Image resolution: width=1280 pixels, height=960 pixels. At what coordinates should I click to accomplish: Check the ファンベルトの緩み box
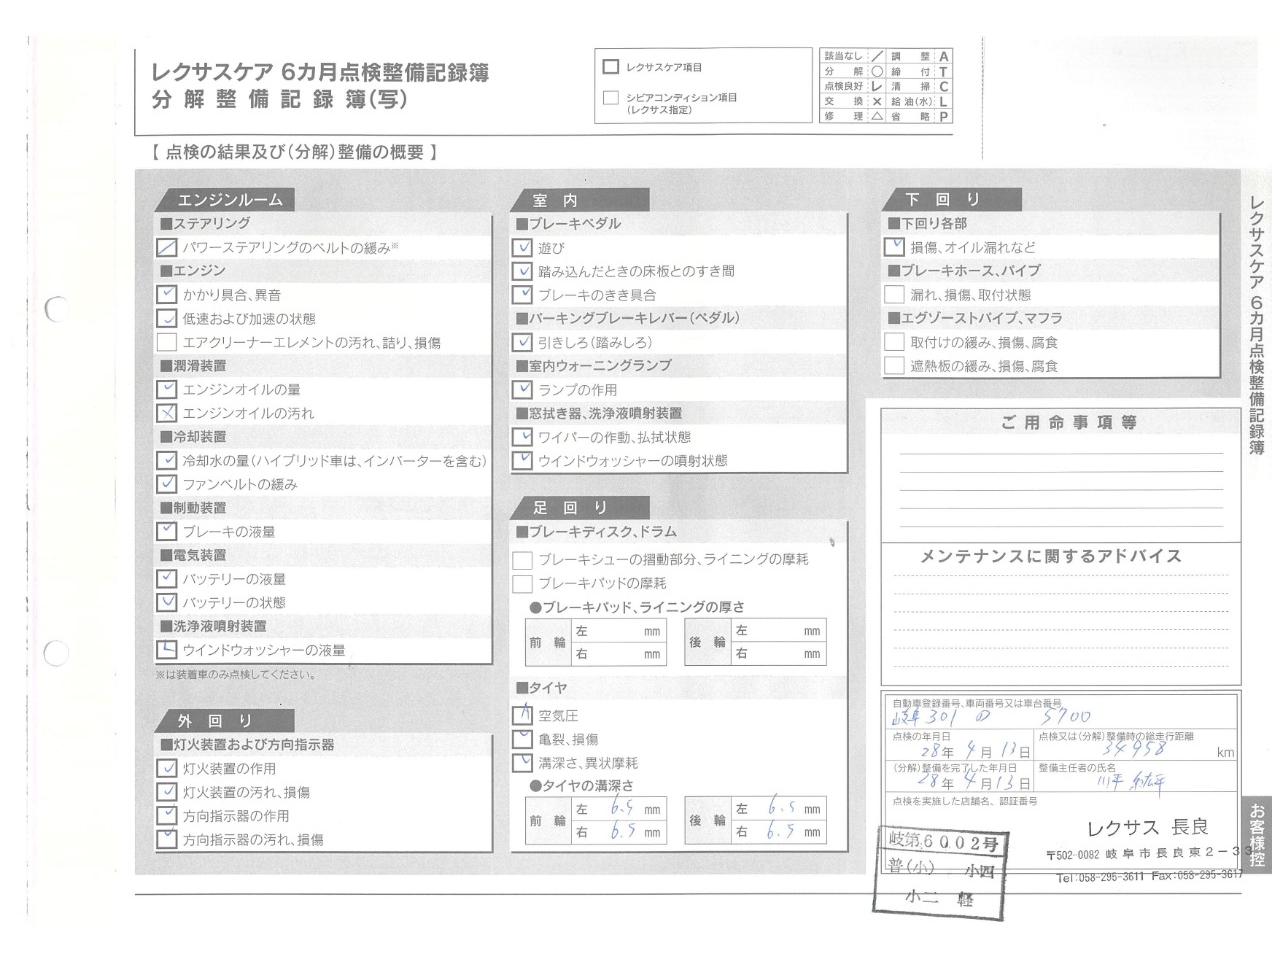[x=167, y=484]
